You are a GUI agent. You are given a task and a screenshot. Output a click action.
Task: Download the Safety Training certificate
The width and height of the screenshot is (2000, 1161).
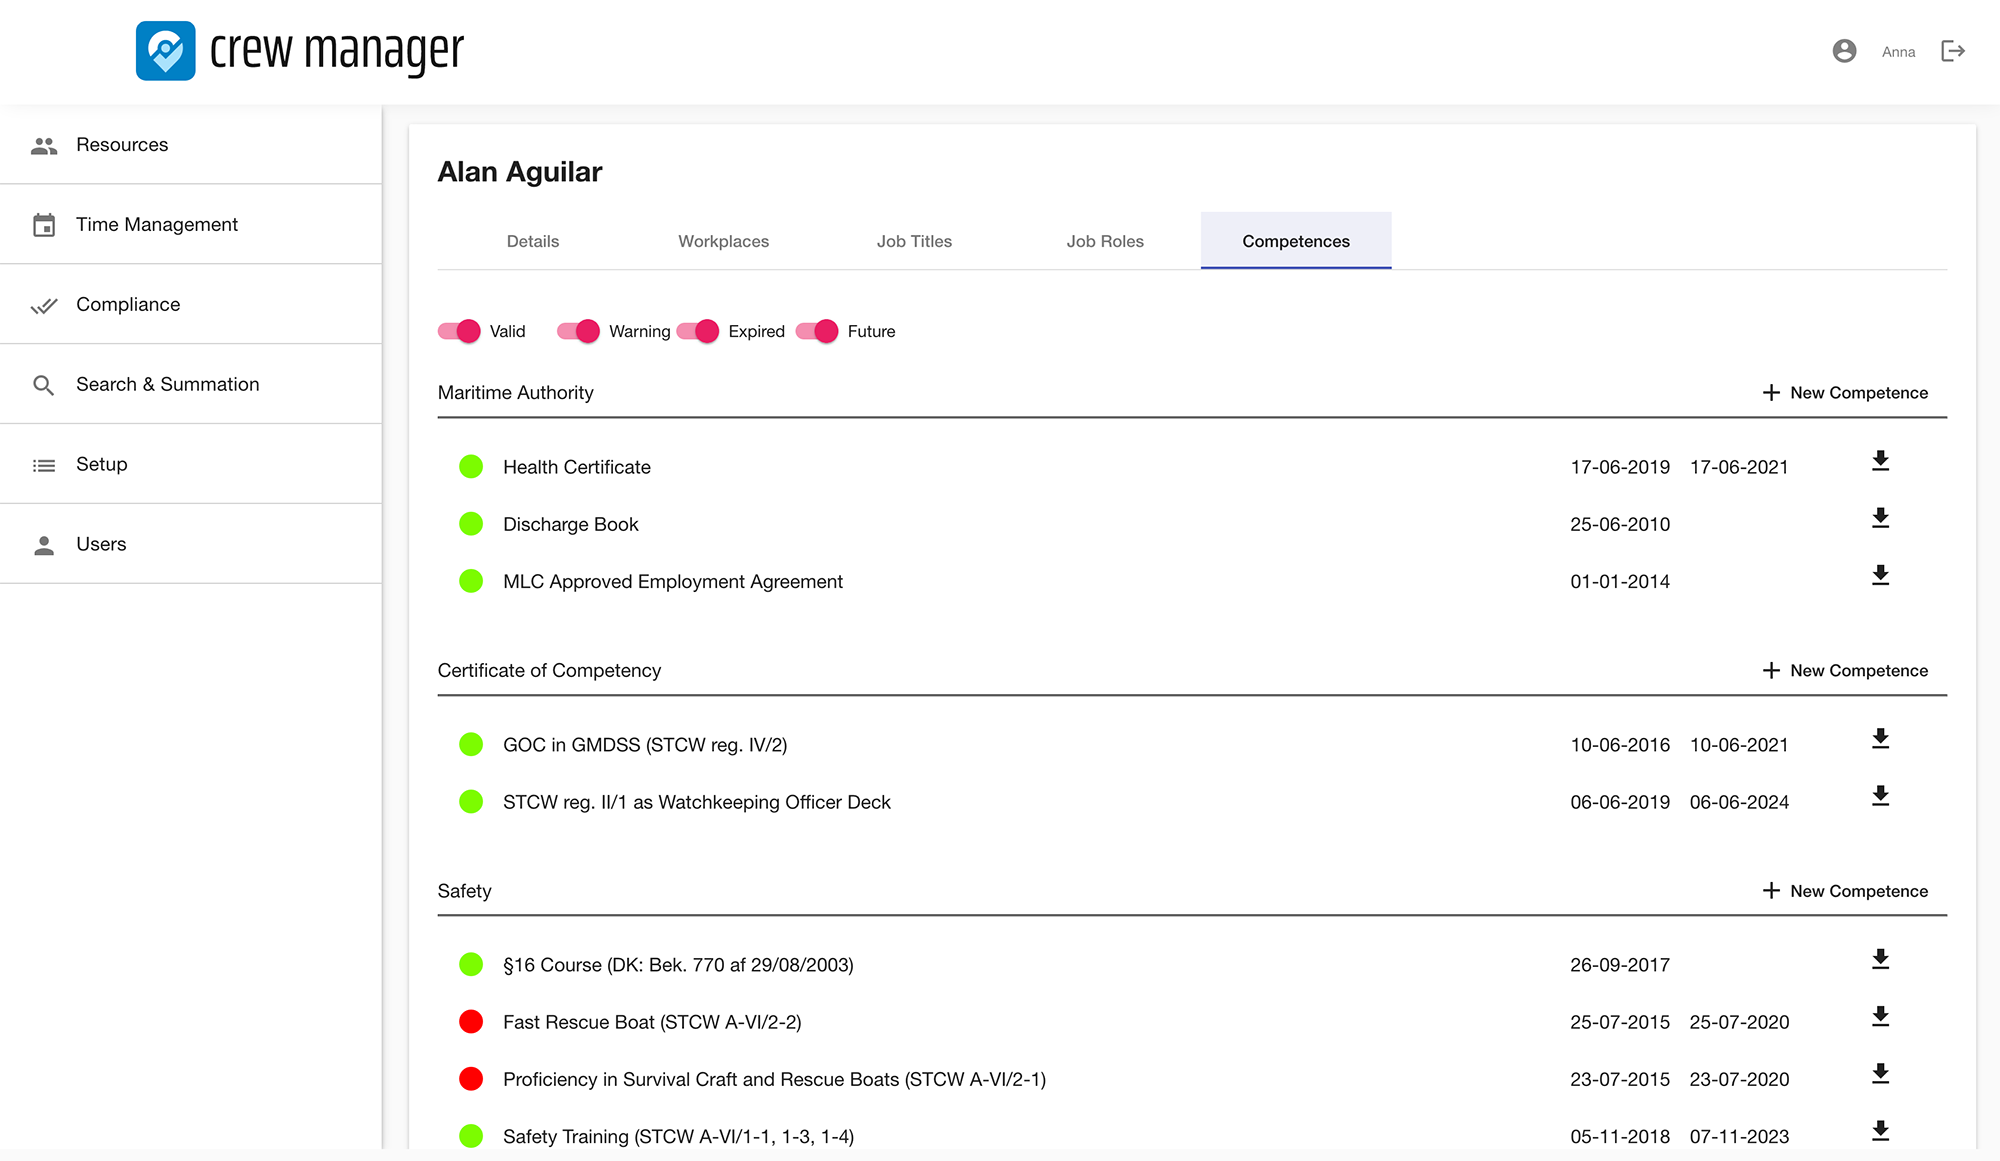1880,1131
